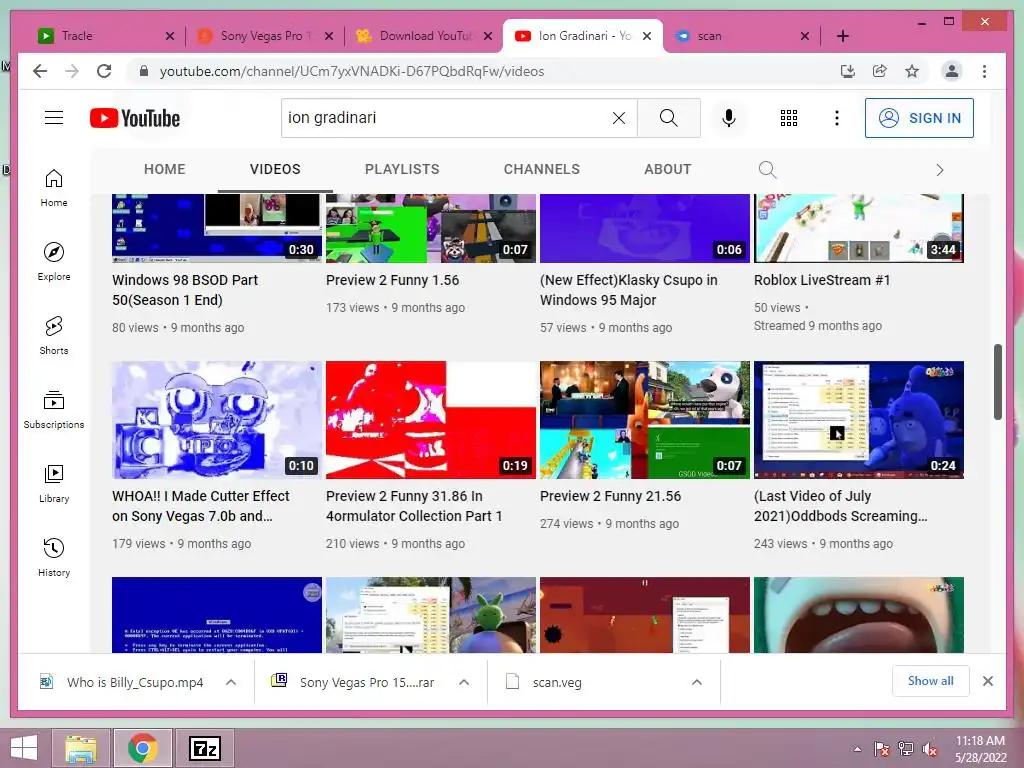Image resolution: width=1024 pixels, height=768 pixels.
Task: Click the browser back arrow
Action: [x=40, y=71]
